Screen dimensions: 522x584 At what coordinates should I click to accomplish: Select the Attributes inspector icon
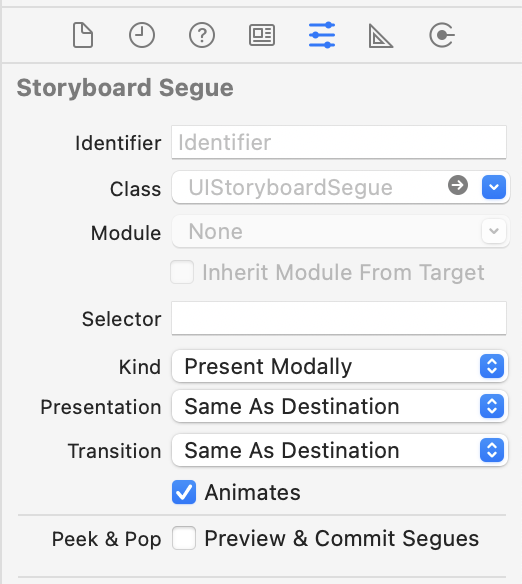322,35
